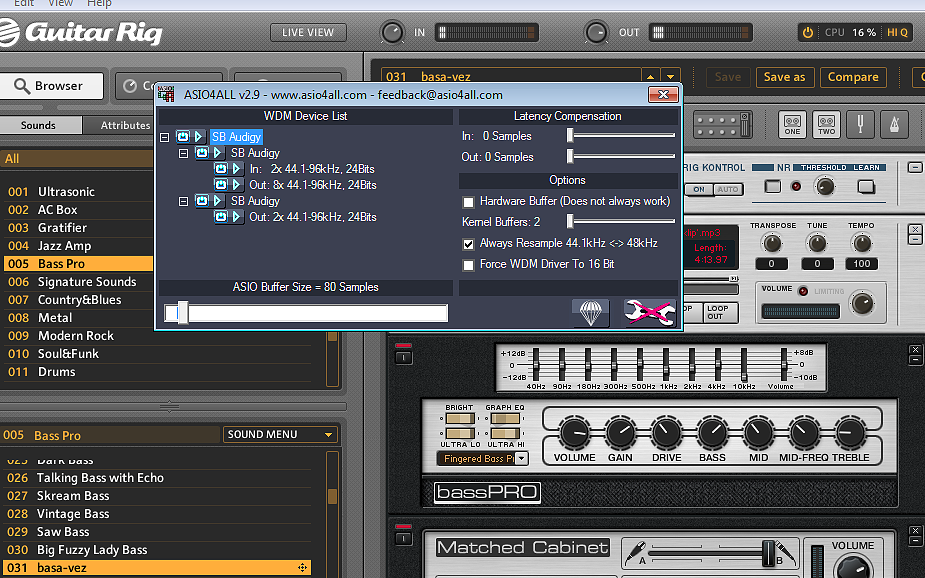Select preset 027 Skream Bass
This screenshot has height=578, width=925.
[x=156, y=496]
